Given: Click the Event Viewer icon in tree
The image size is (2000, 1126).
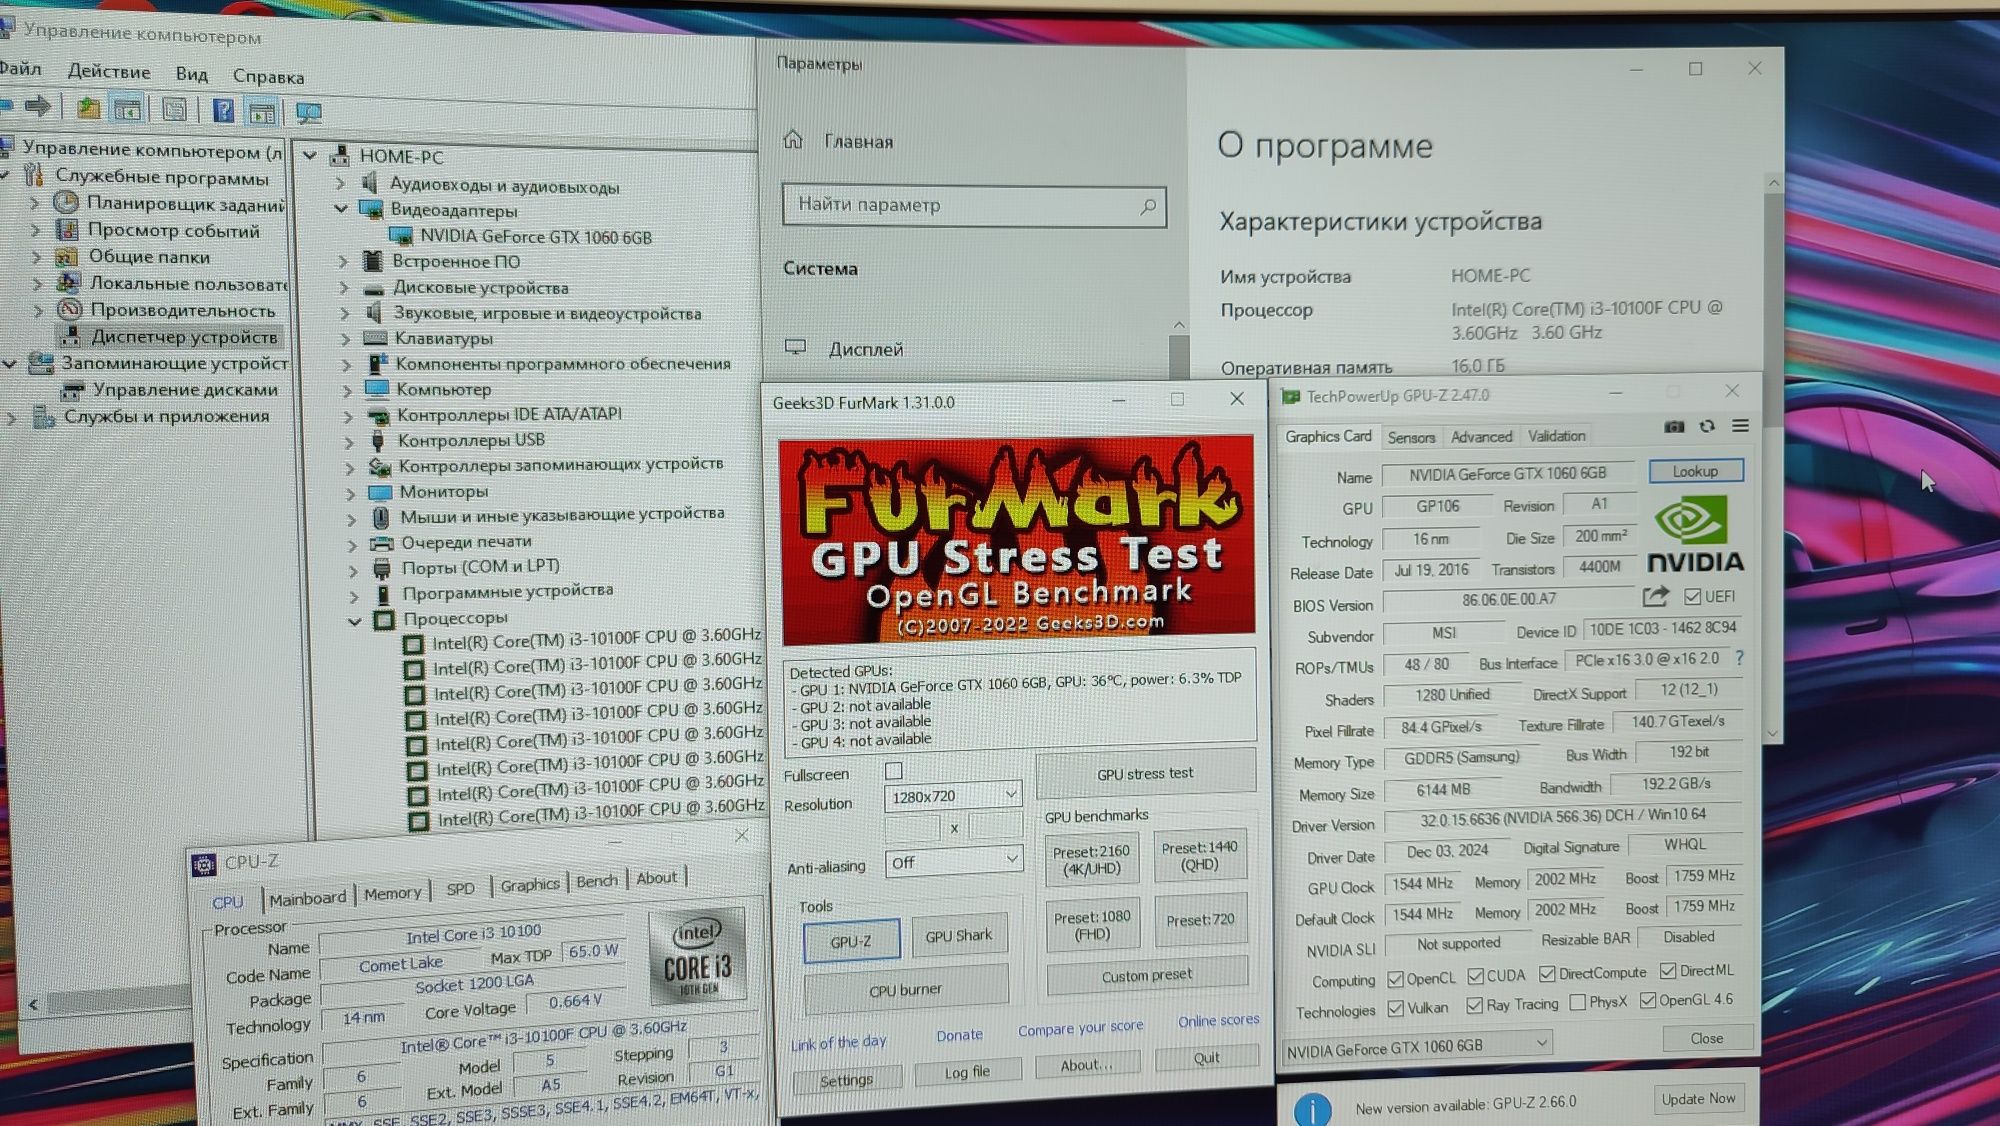Looking at the screenshot, I should [67, 230].
